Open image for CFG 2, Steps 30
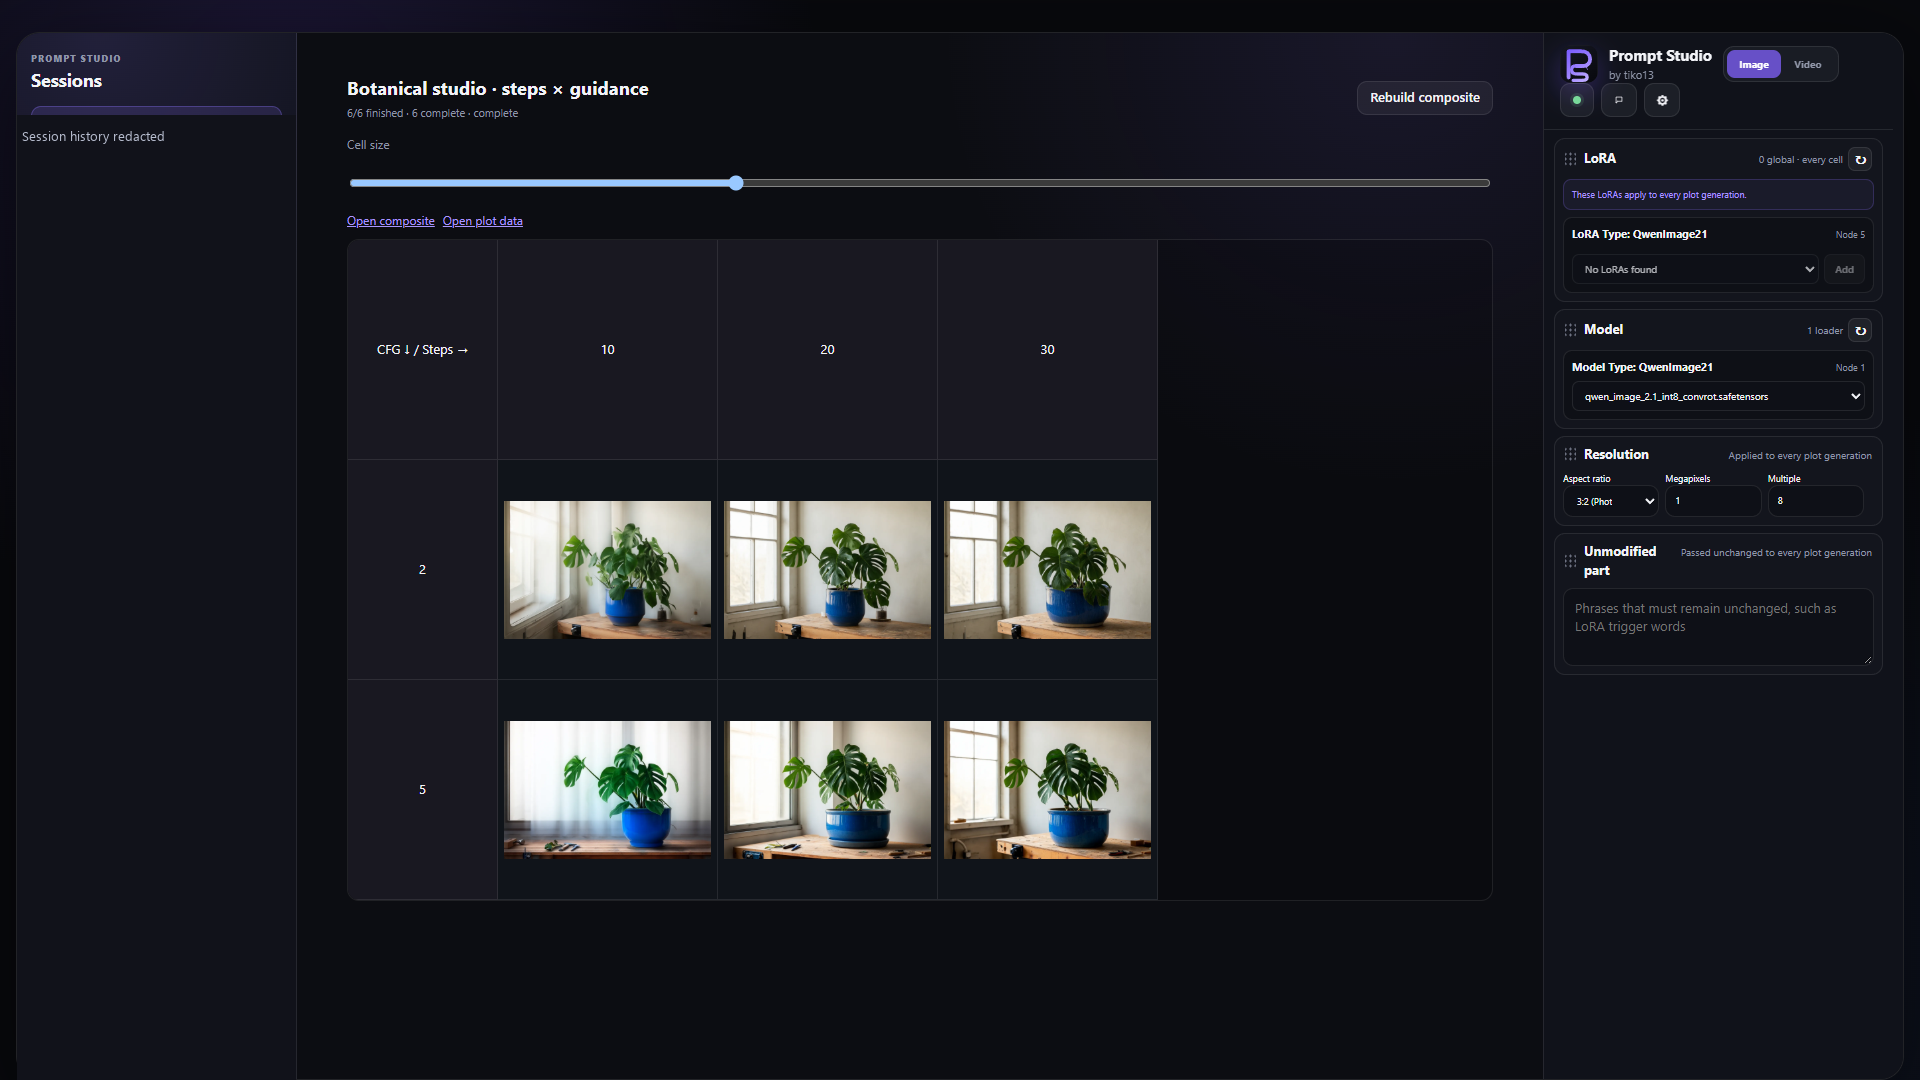This screenshot has height=1080, width=1920. (x=1047, y=570)
